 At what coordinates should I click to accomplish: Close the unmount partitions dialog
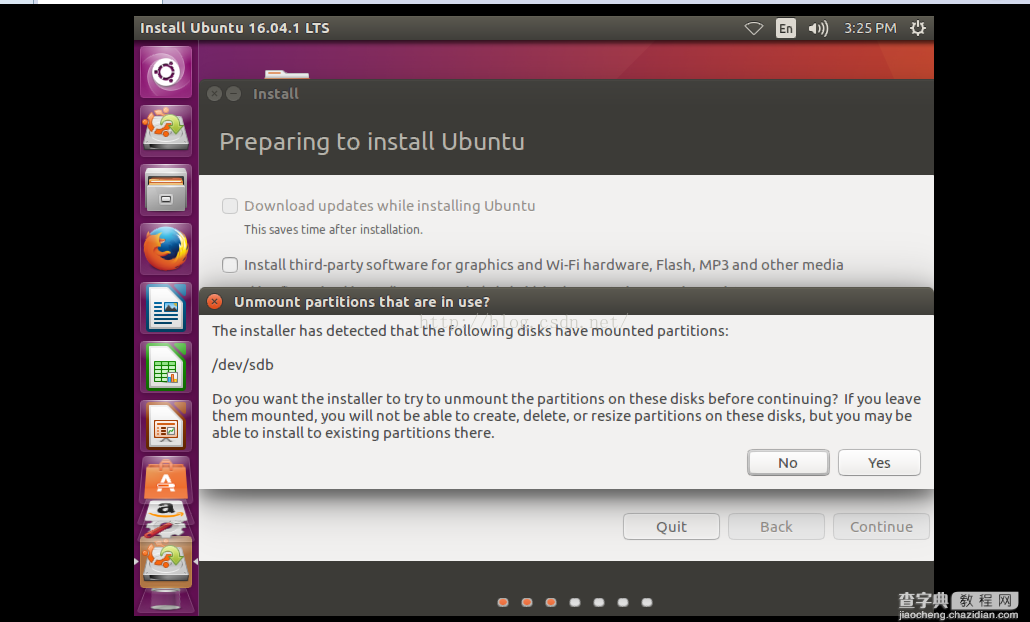pos(214,301)
